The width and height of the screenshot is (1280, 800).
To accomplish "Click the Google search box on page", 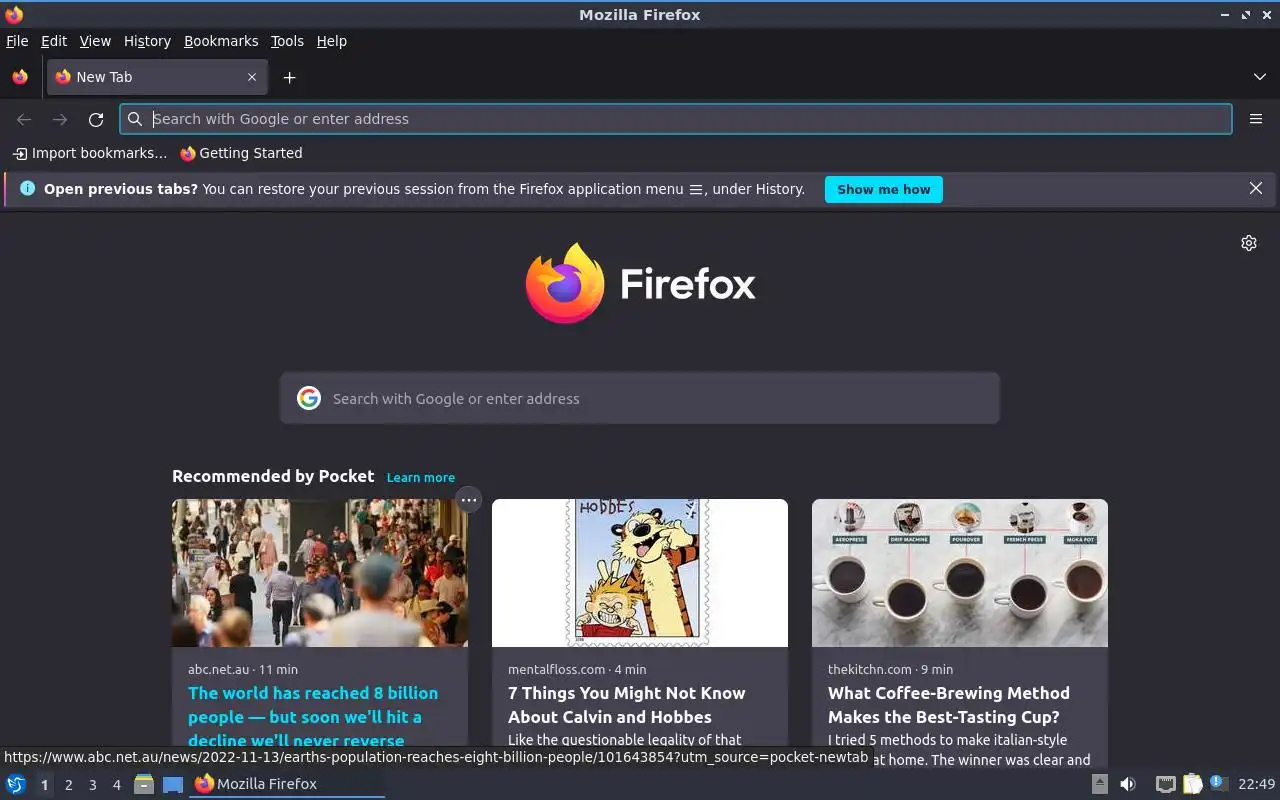I will pos(640,398).
